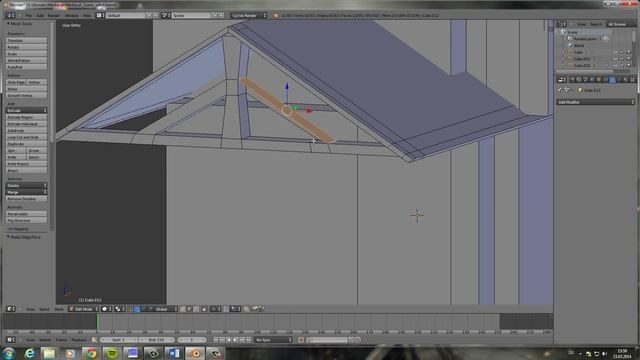640x360 pixels.
Task: Open the Help menu
Action: click(x=87, y=16)
